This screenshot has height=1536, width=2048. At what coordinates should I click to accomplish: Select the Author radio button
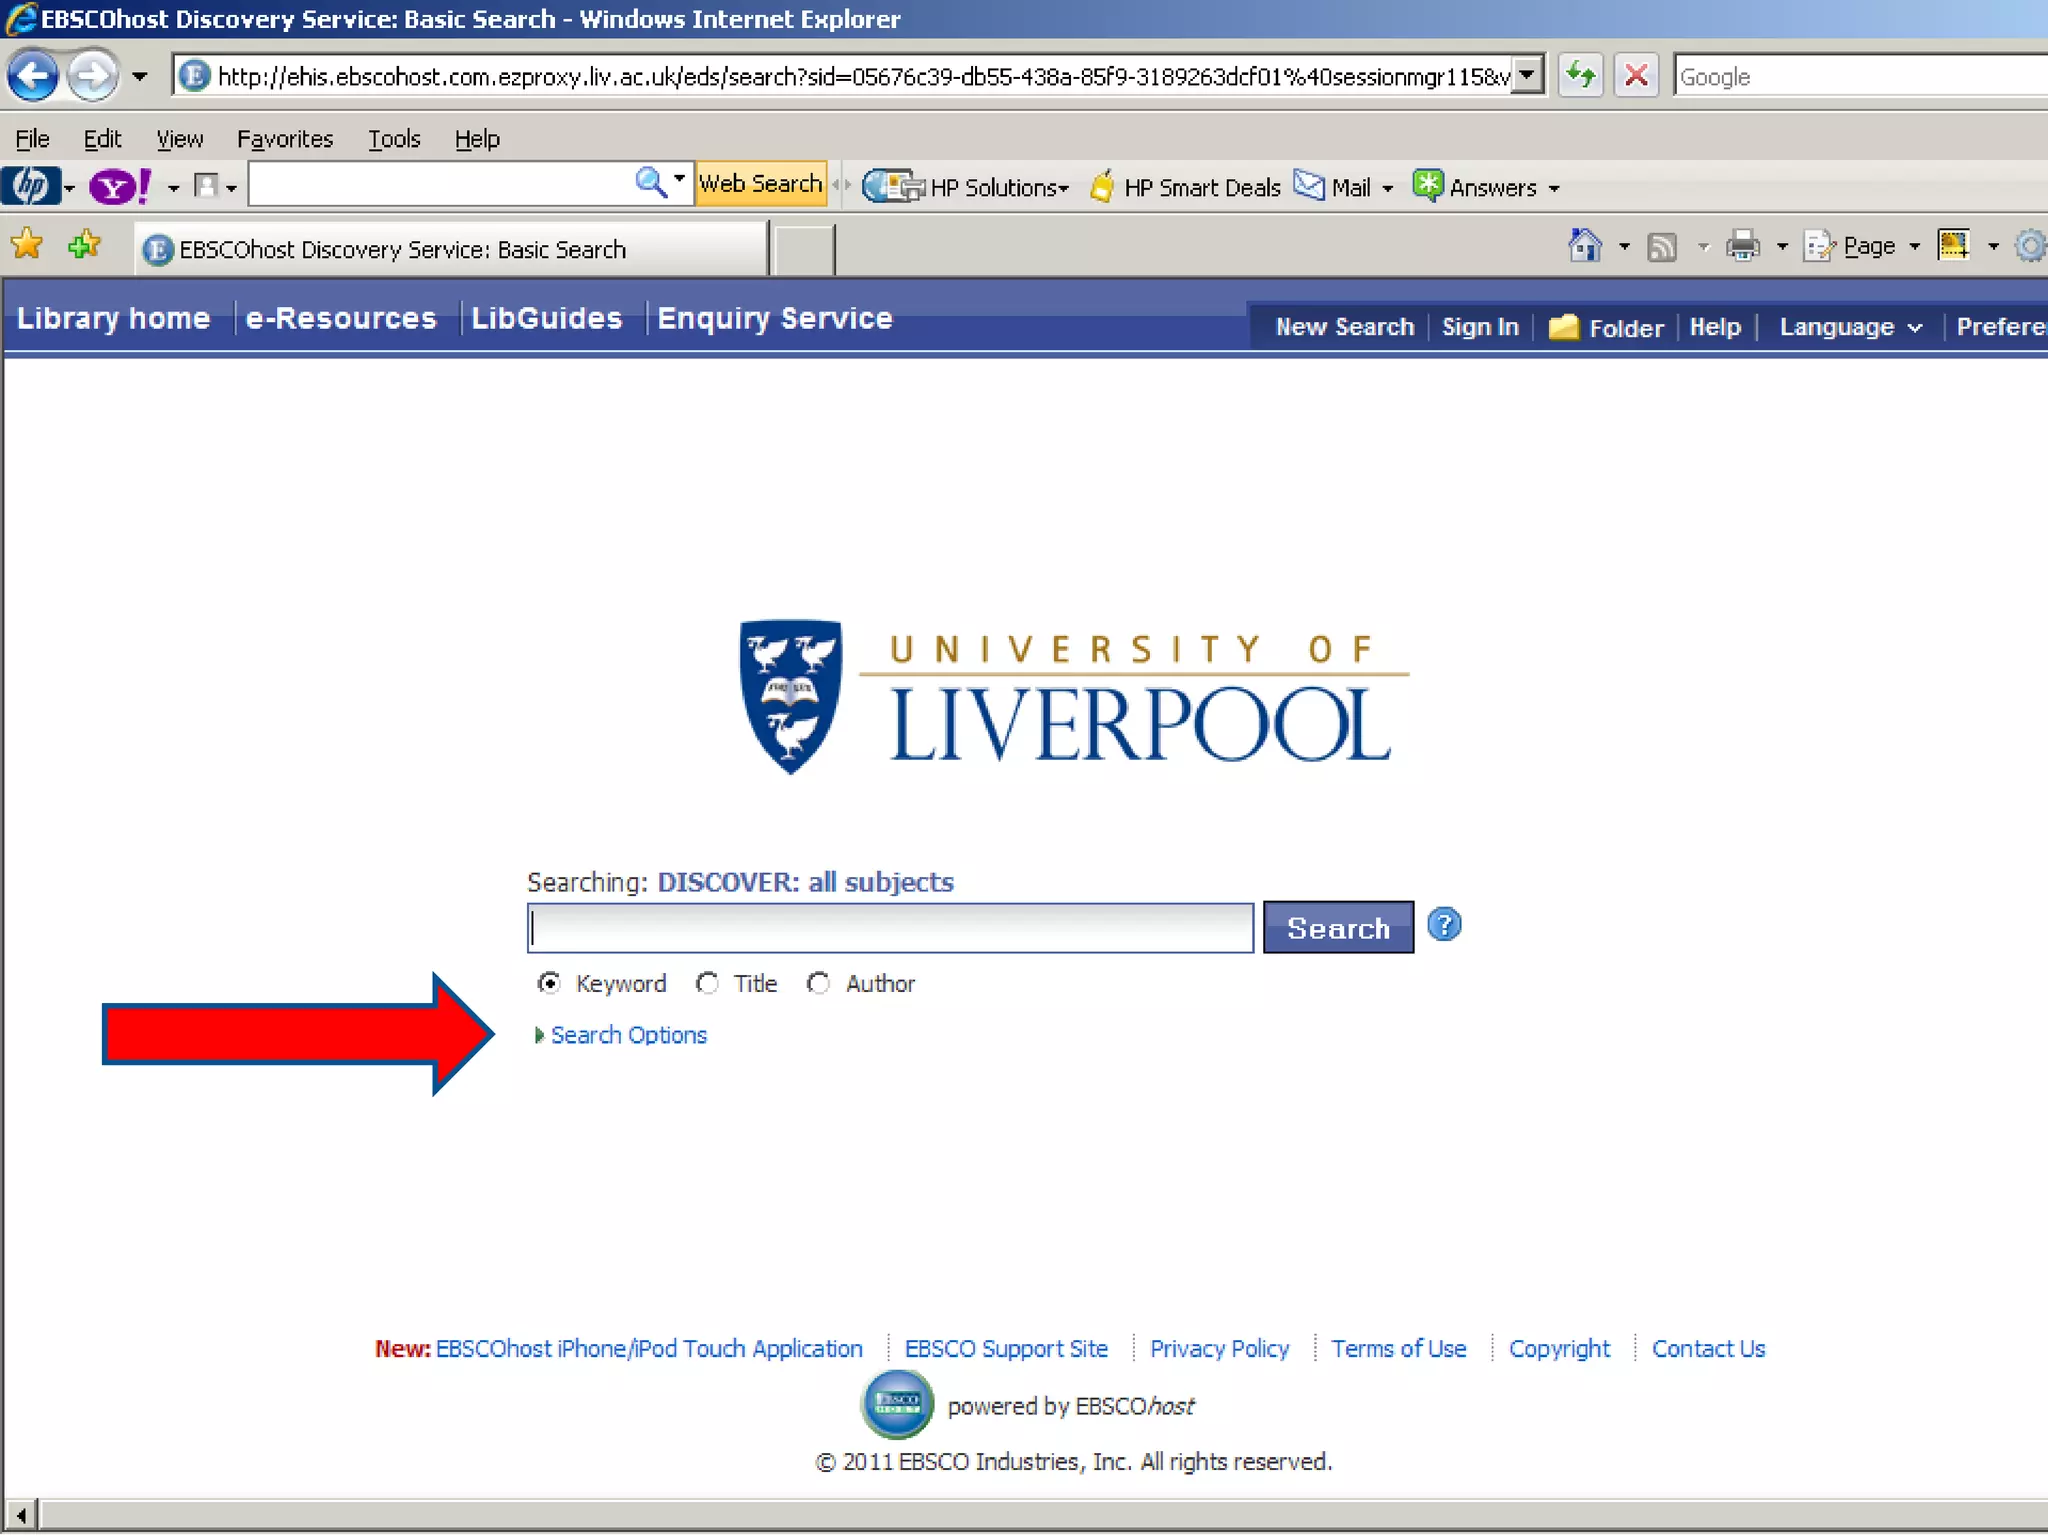818,984
